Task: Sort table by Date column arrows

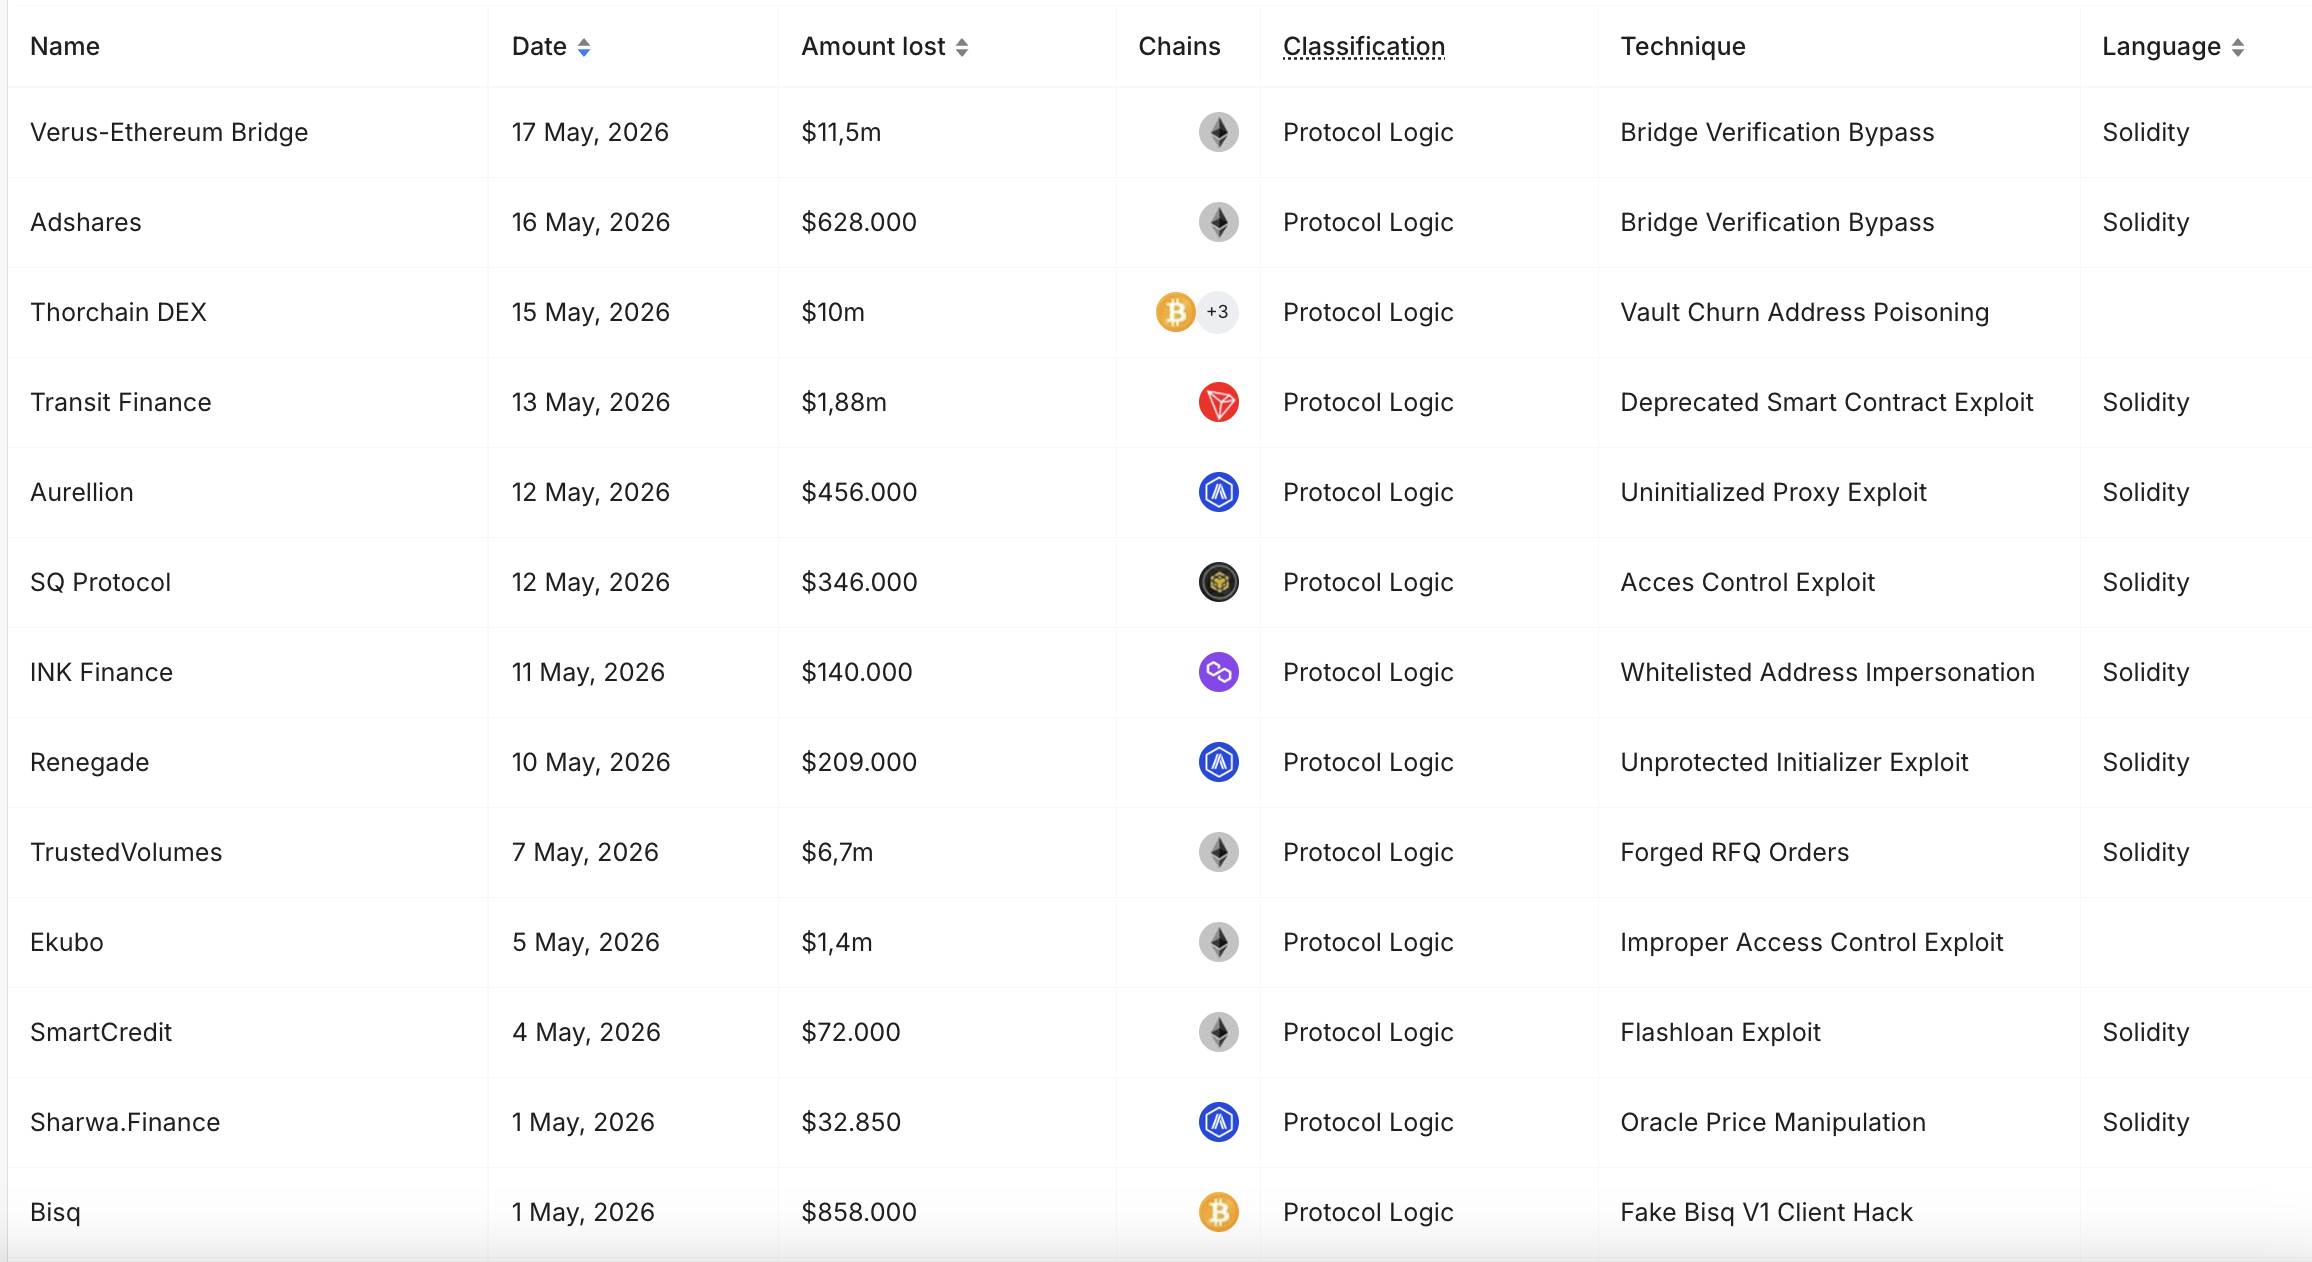Action: point(584,47)
